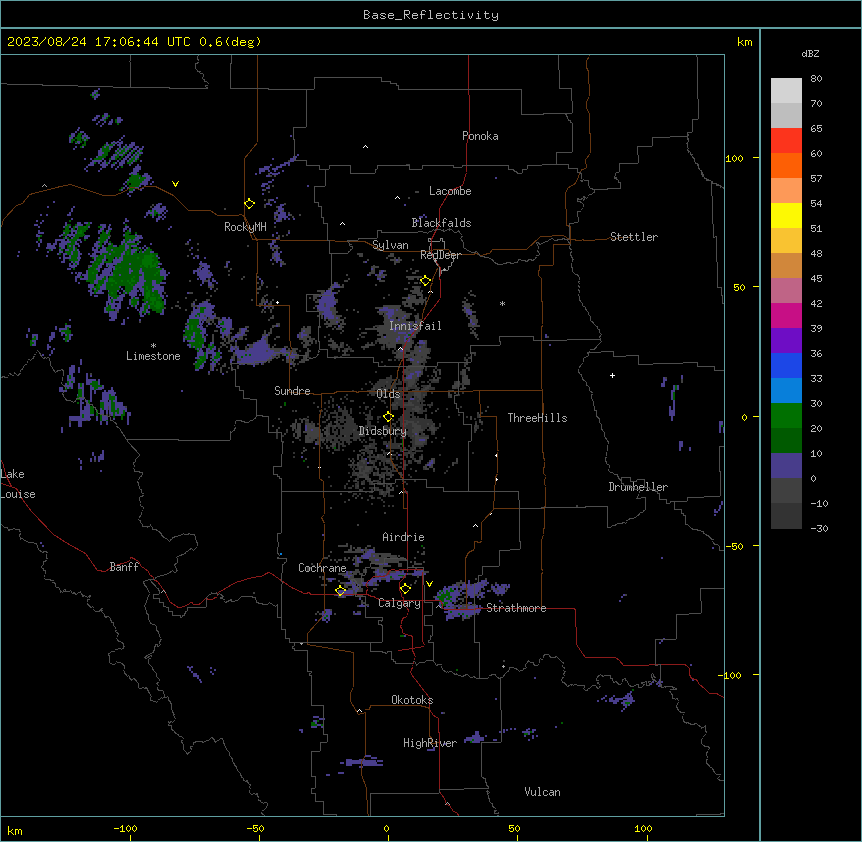Click the Sundre town label
The width and height of the screenshot is (862, 842).
coord(292,391)
